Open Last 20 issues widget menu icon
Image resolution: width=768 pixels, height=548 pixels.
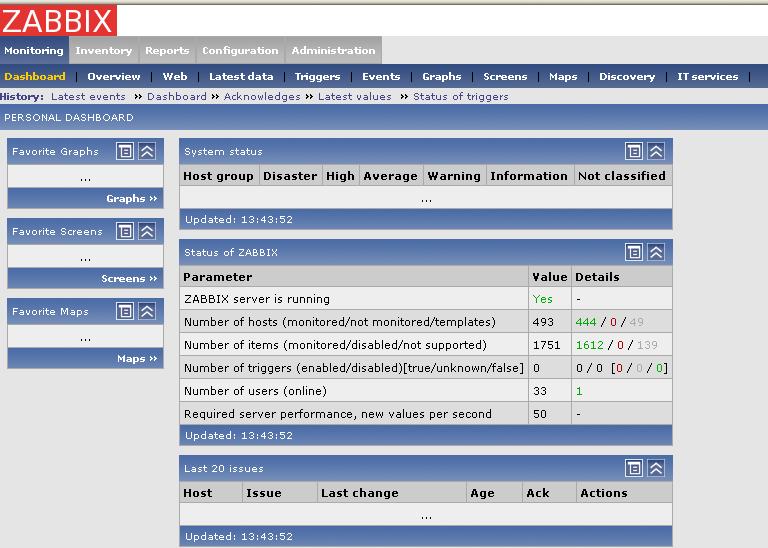point(634,468)
